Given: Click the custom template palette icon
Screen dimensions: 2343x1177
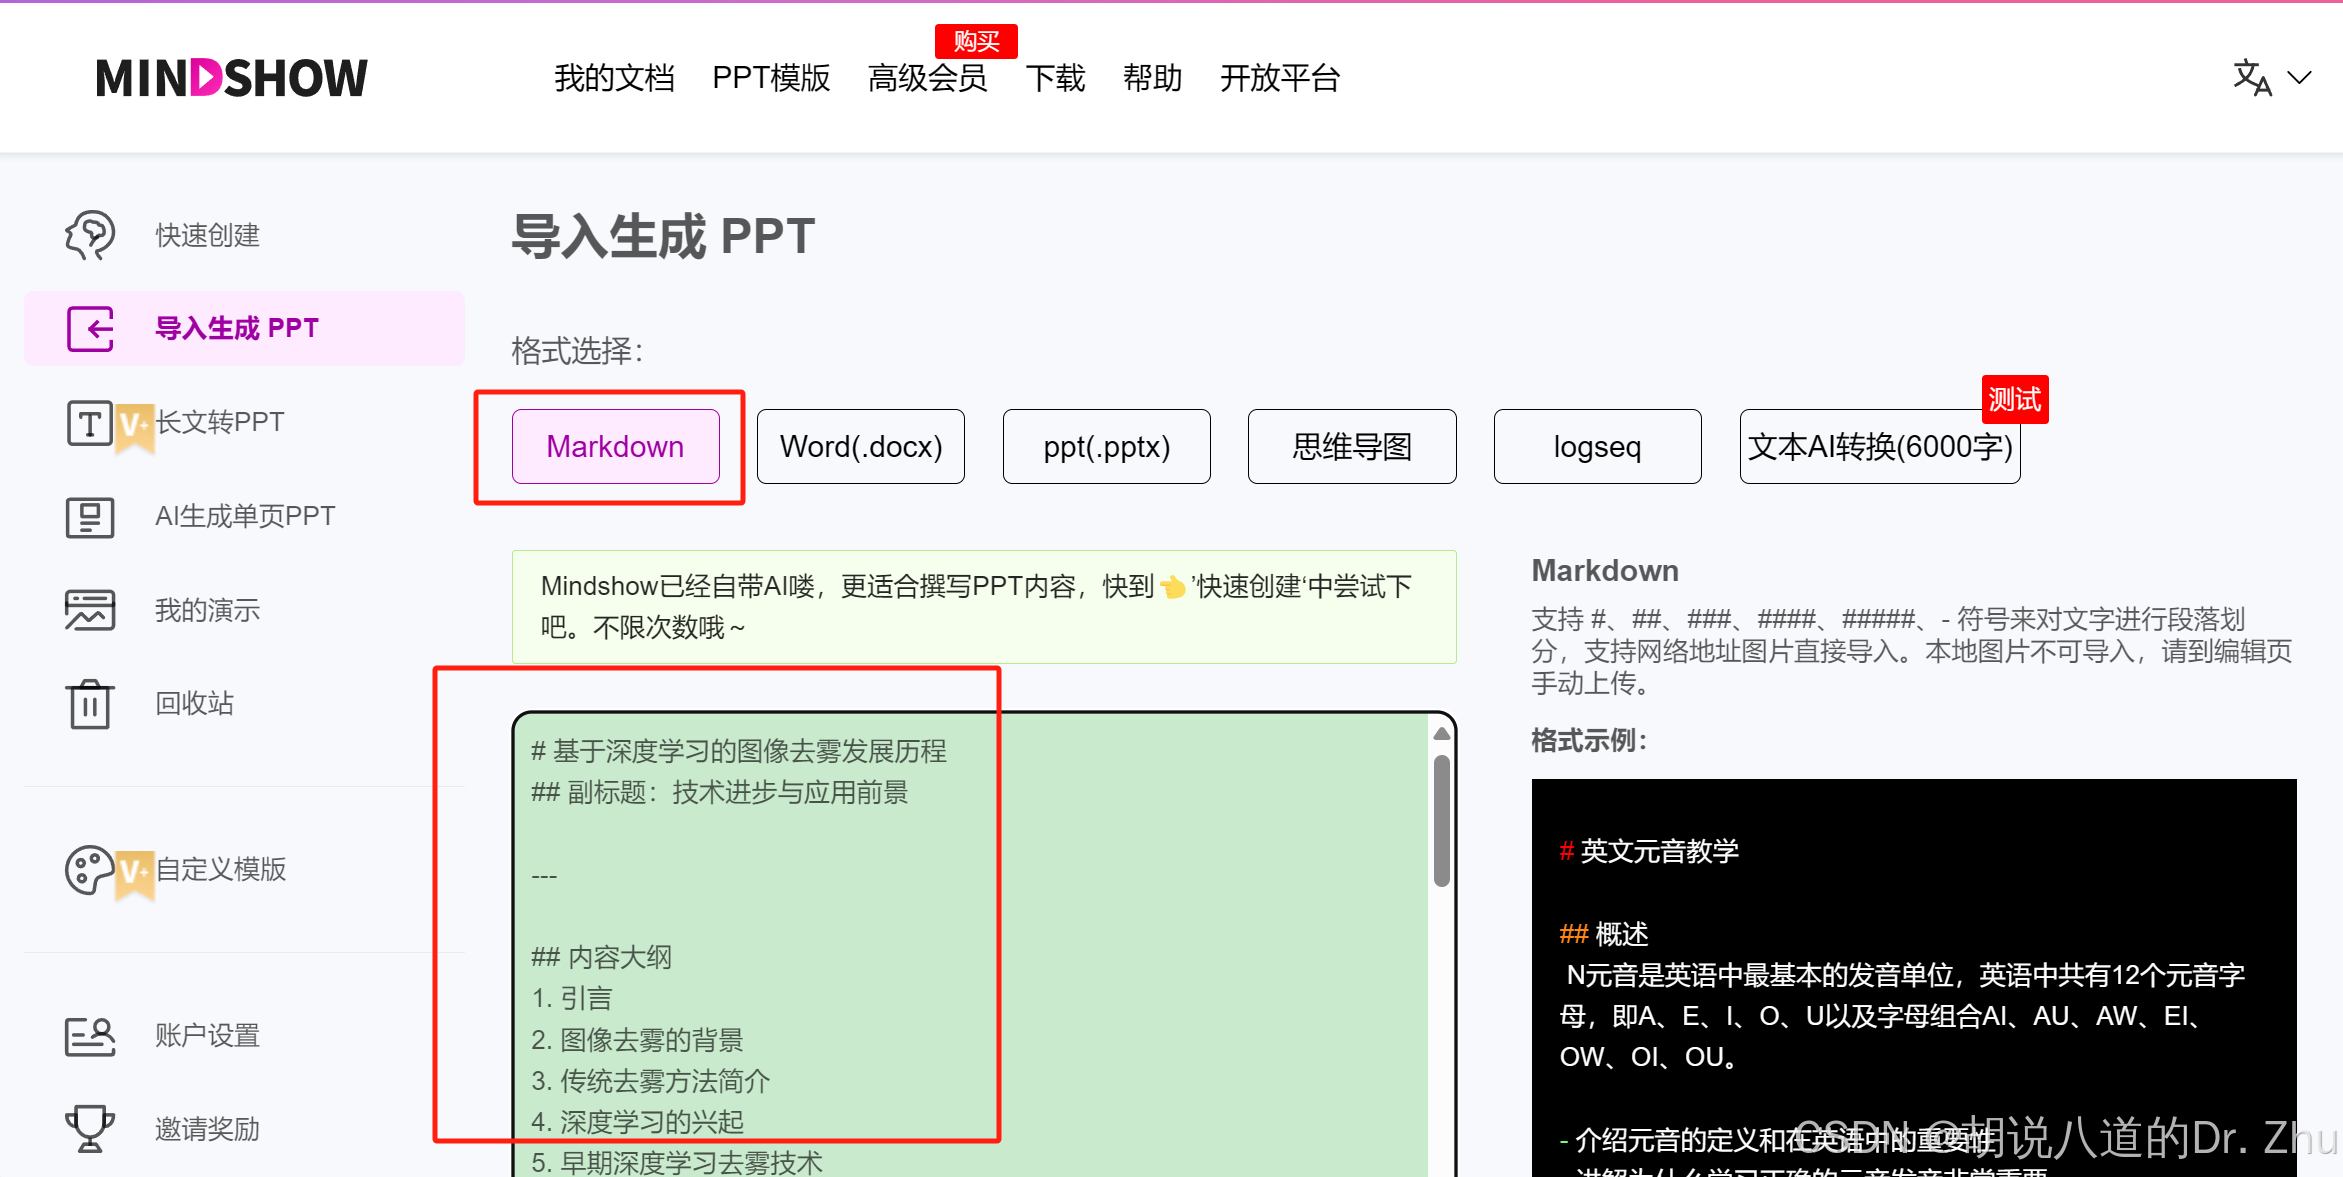Looking at the screenshot, I should (90, 870).
